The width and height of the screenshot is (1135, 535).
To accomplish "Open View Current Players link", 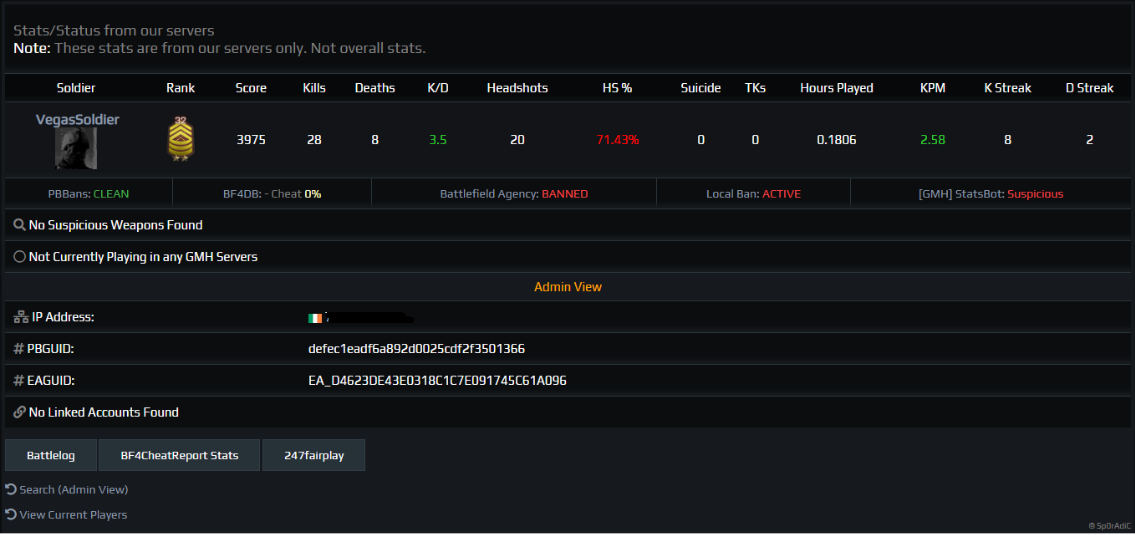I will (x=73, y=515).
